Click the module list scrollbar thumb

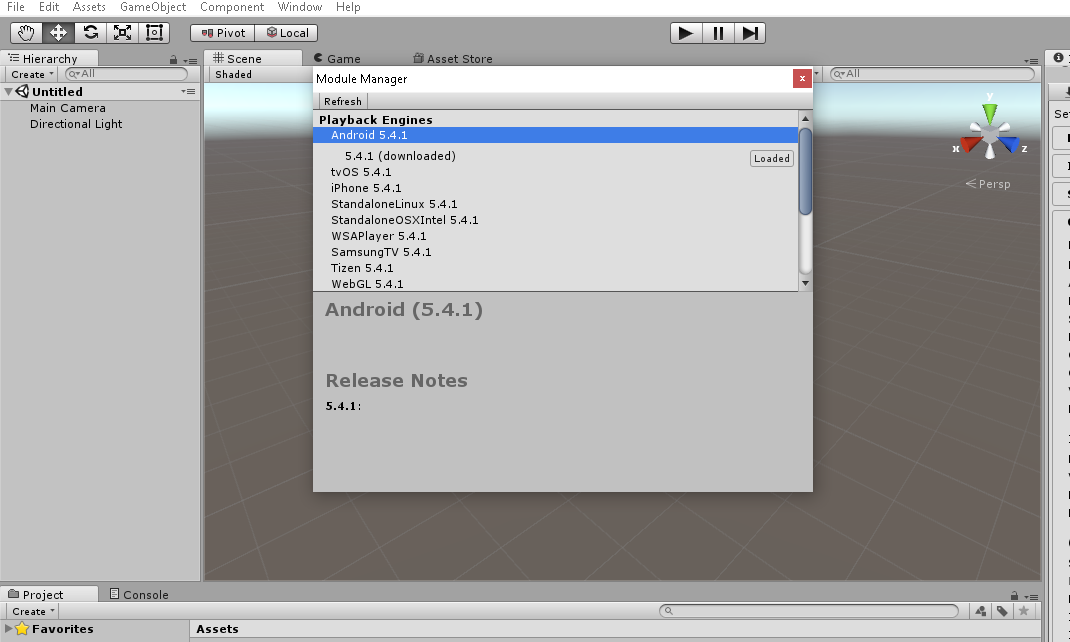(x=805, y=171)
